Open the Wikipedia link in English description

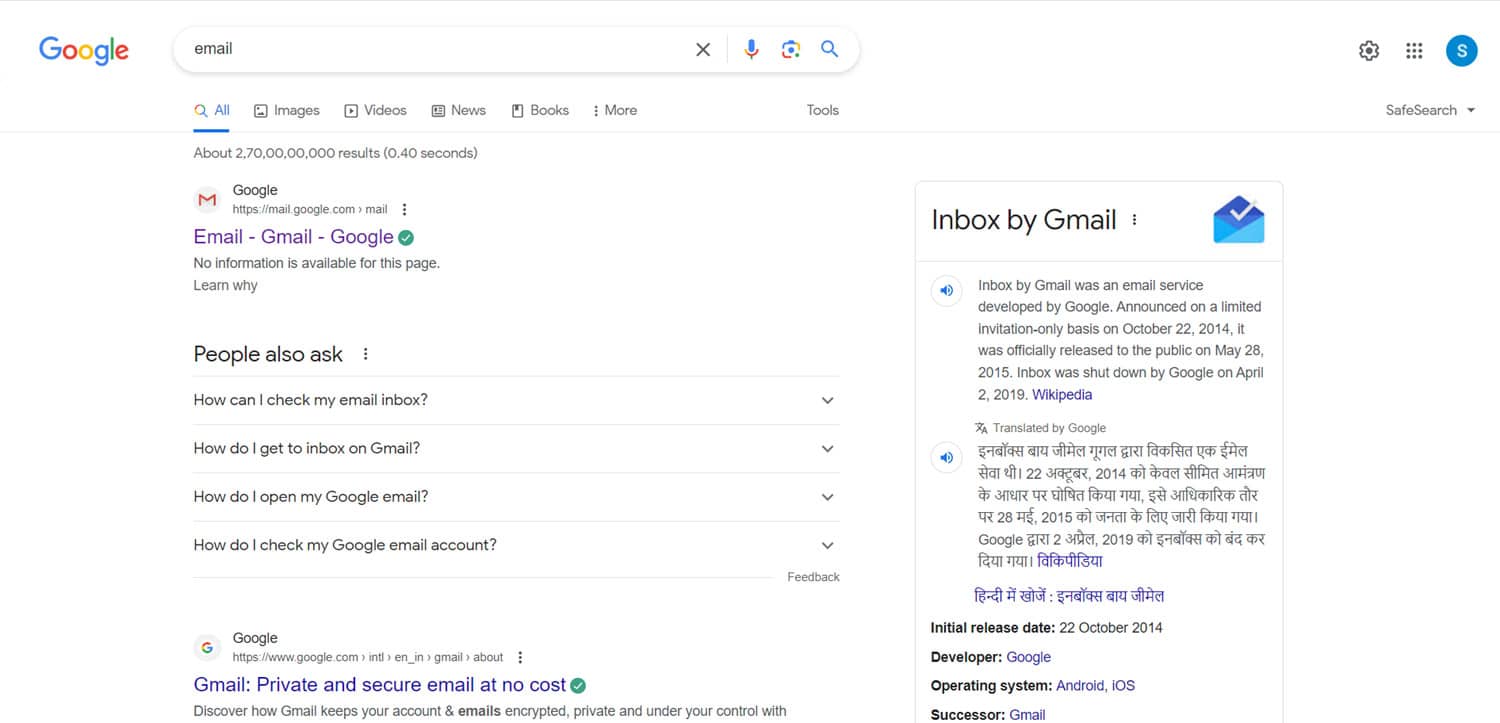point(1062,395)
